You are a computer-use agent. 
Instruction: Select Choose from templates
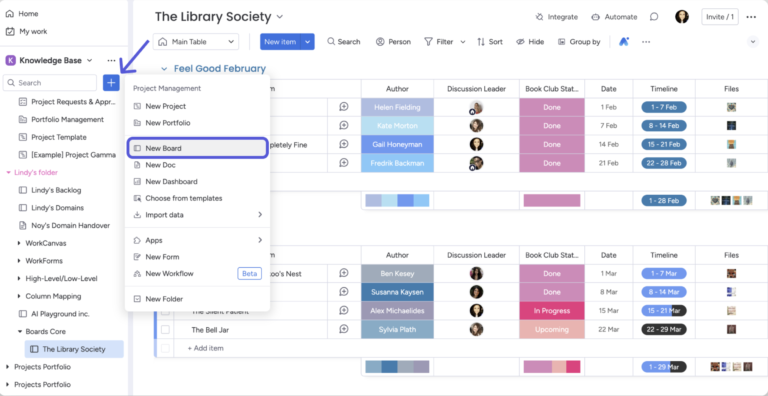click(x=197, y=198)
